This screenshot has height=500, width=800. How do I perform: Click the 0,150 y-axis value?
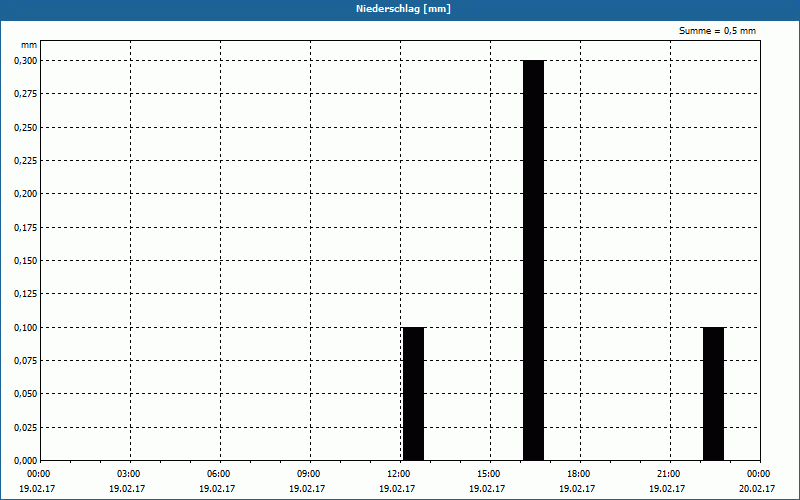pyautogui.click(x=26, y=261)
